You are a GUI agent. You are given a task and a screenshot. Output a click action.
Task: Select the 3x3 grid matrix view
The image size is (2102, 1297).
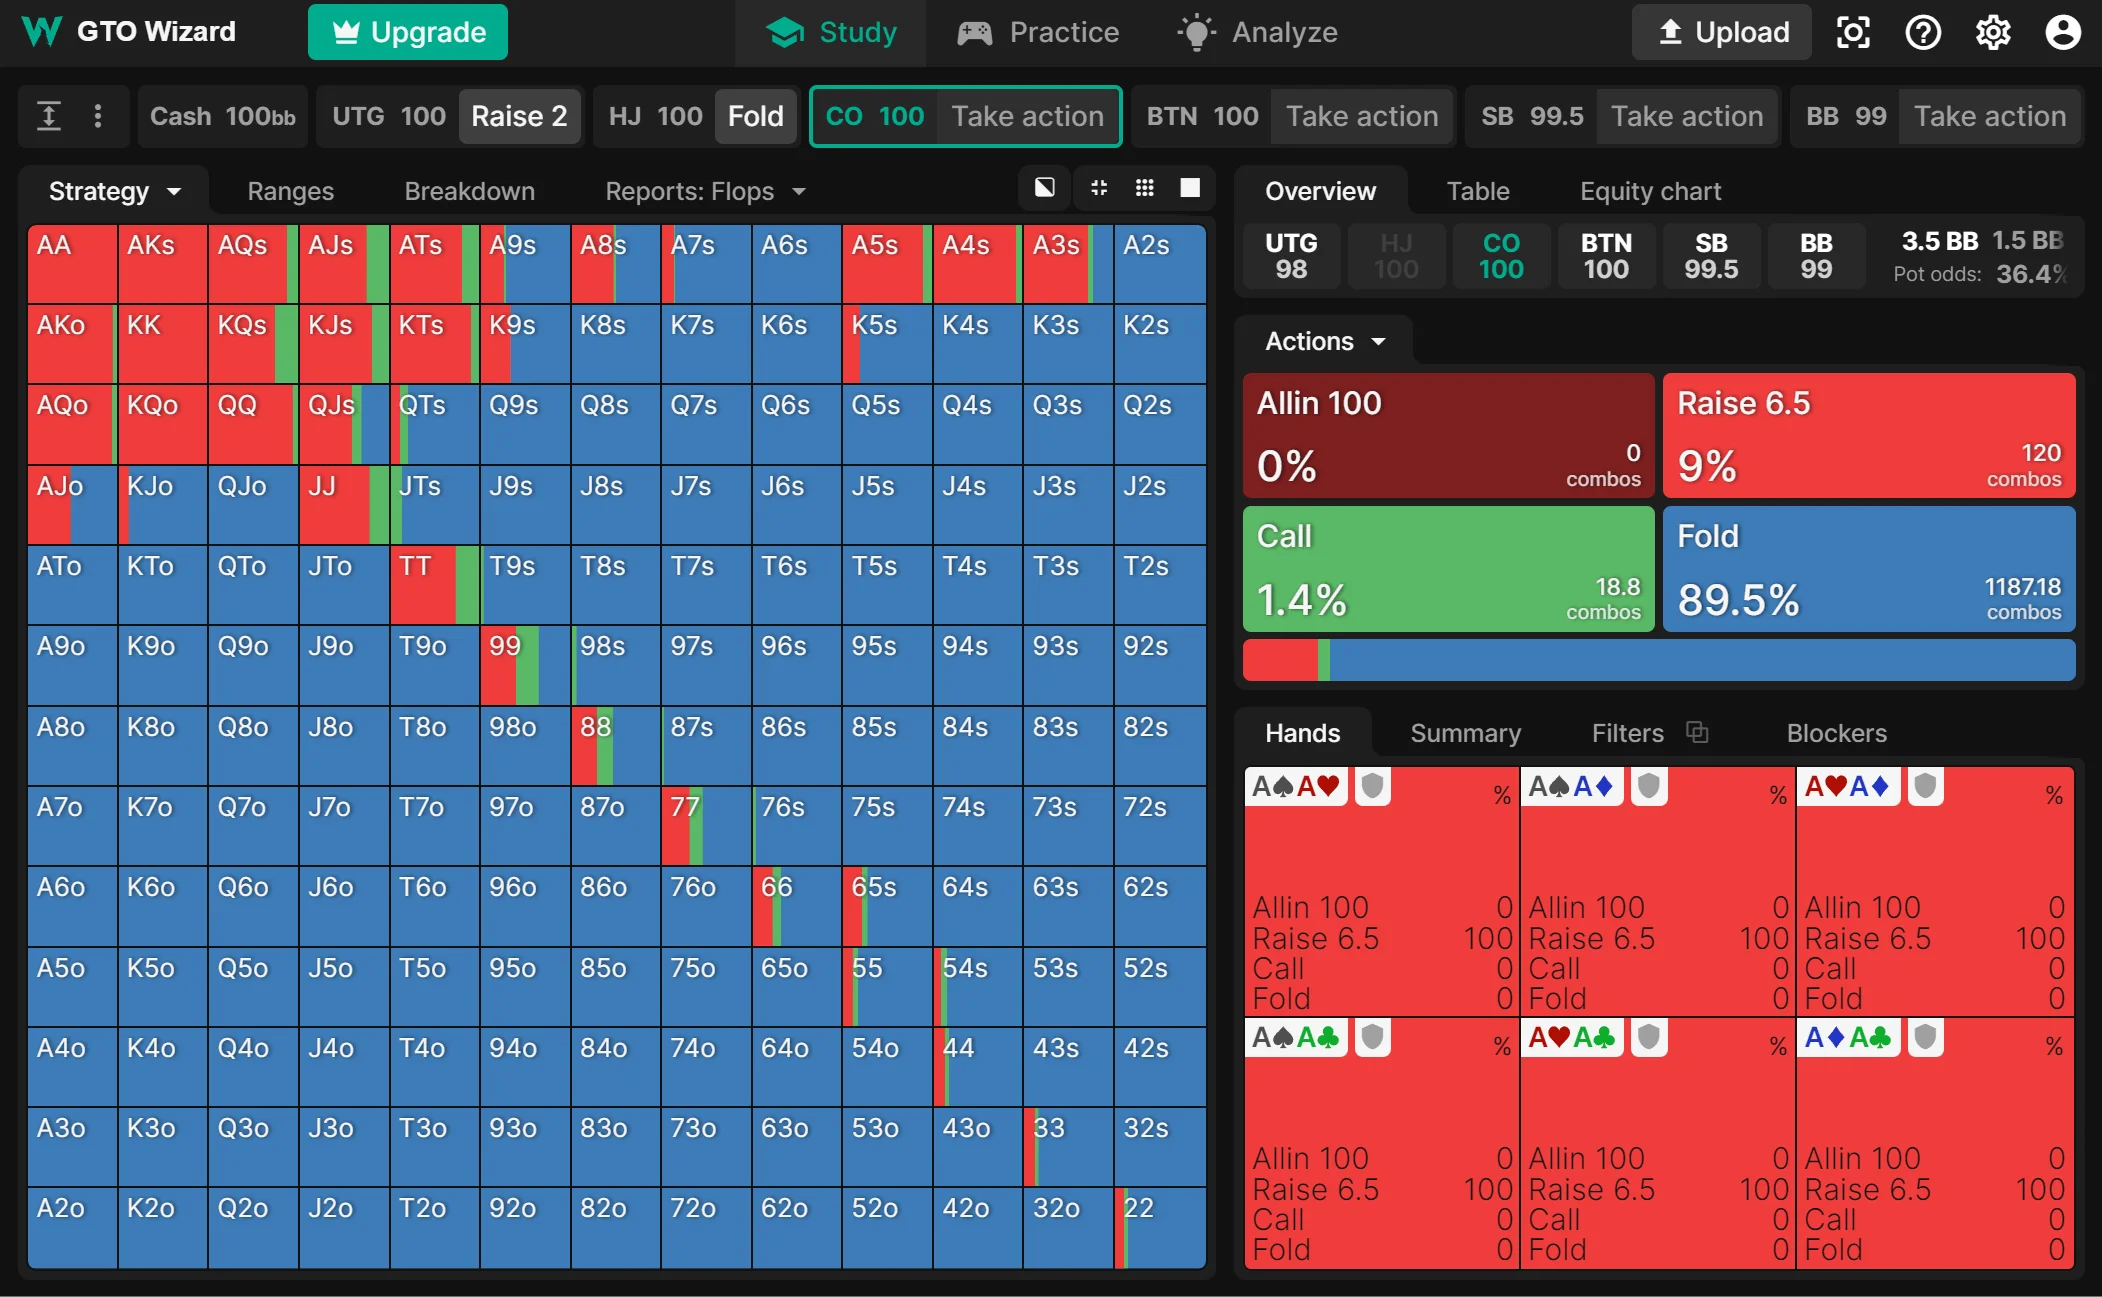coord(1145,188)
